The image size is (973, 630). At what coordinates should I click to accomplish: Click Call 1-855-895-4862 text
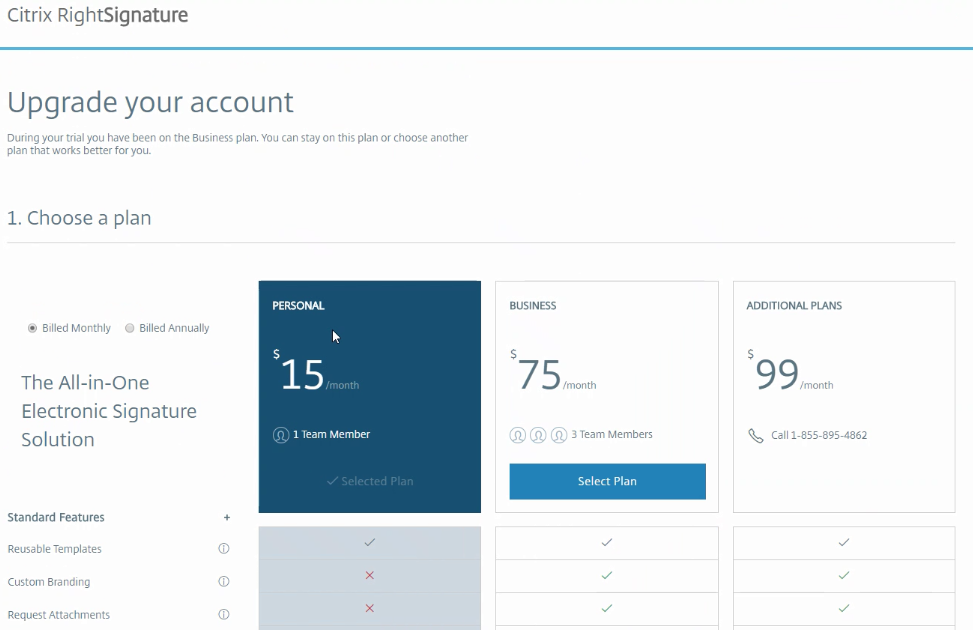coord(819,435)
